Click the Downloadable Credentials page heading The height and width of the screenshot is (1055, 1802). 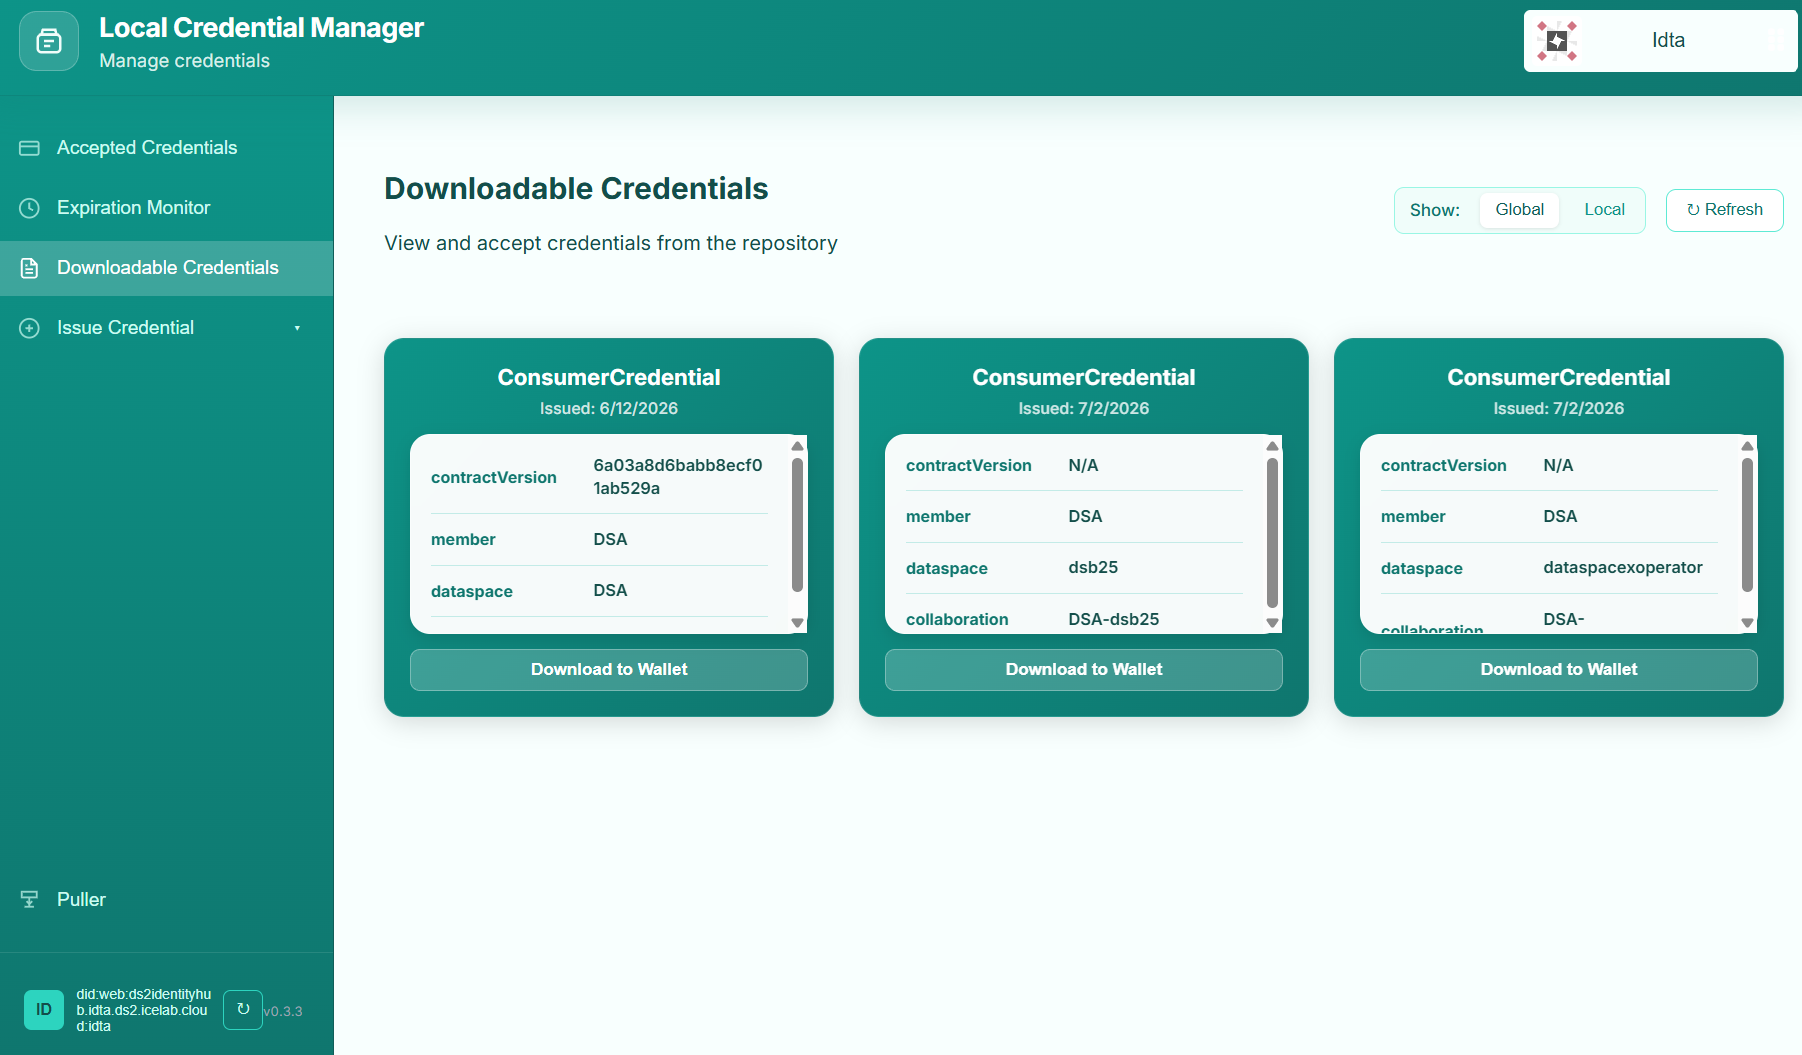tap(576, 189)
